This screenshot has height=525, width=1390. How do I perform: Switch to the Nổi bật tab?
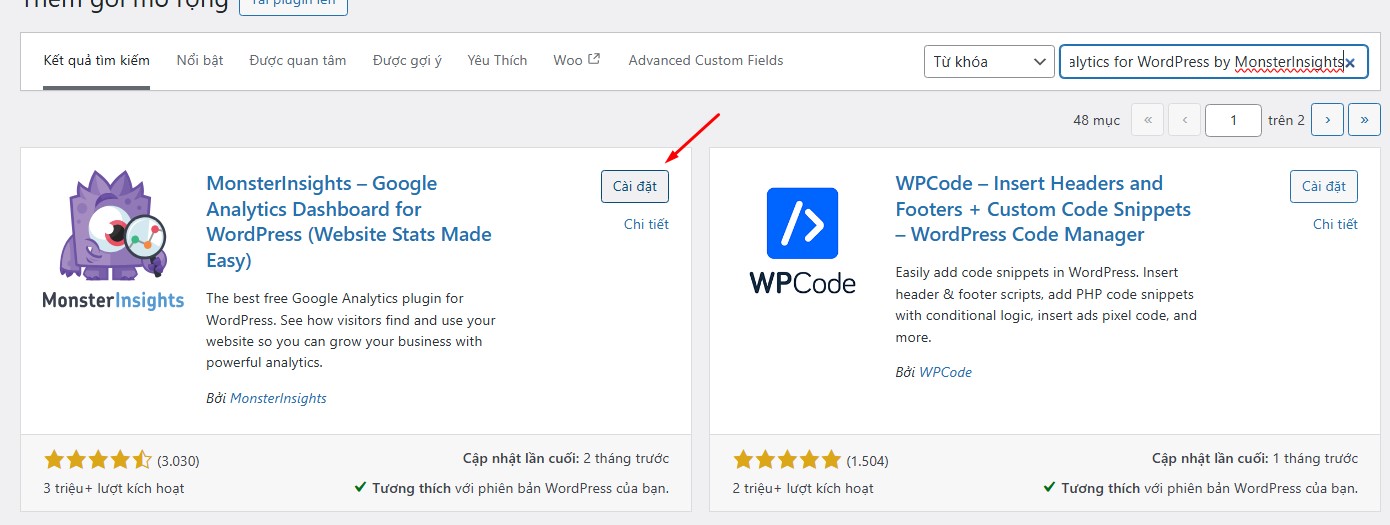[x=200, y=60]
